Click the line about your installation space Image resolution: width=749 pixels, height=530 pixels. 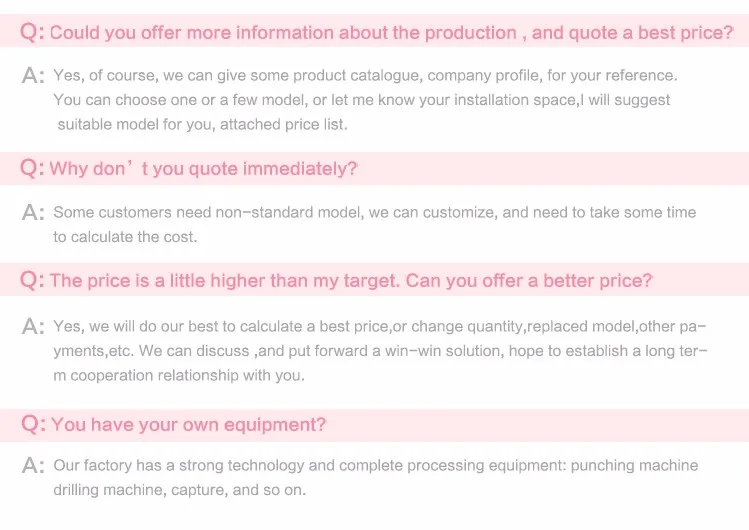click(x=361, y=100)
